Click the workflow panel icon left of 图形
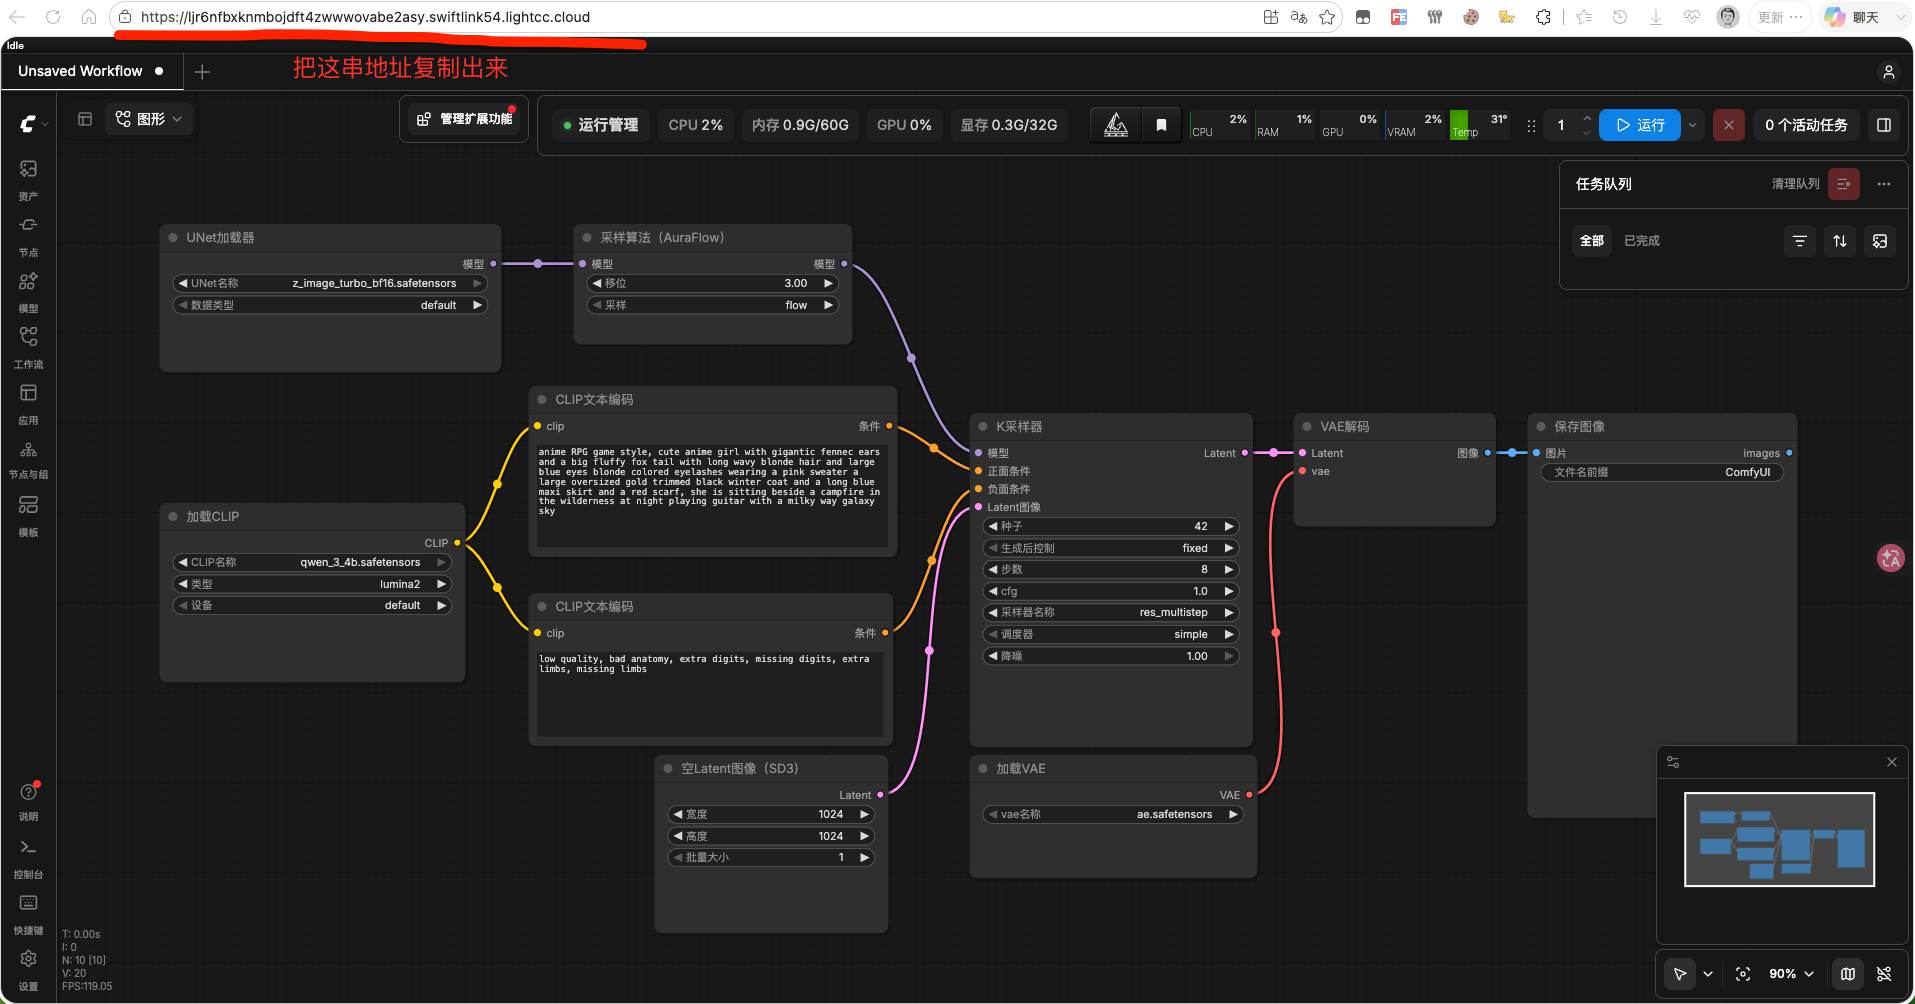The width and height of the screenshot is (1915, 1004). 85,119
